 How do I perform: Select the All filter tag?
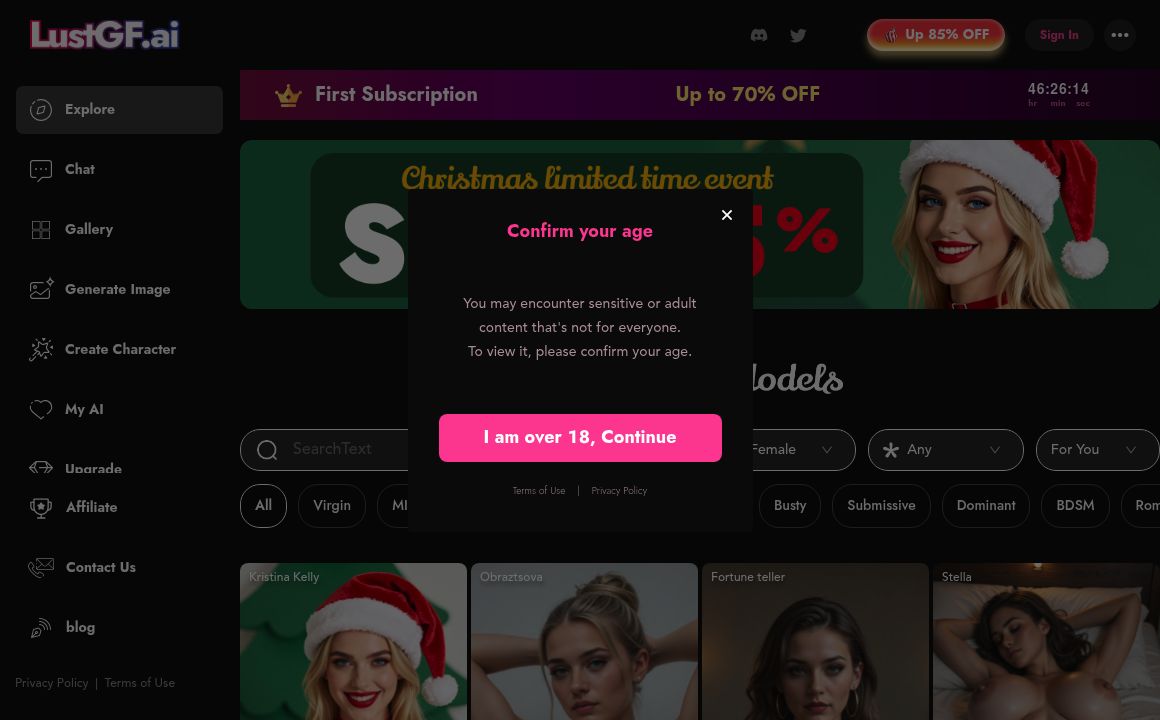(x=263, y=505)
